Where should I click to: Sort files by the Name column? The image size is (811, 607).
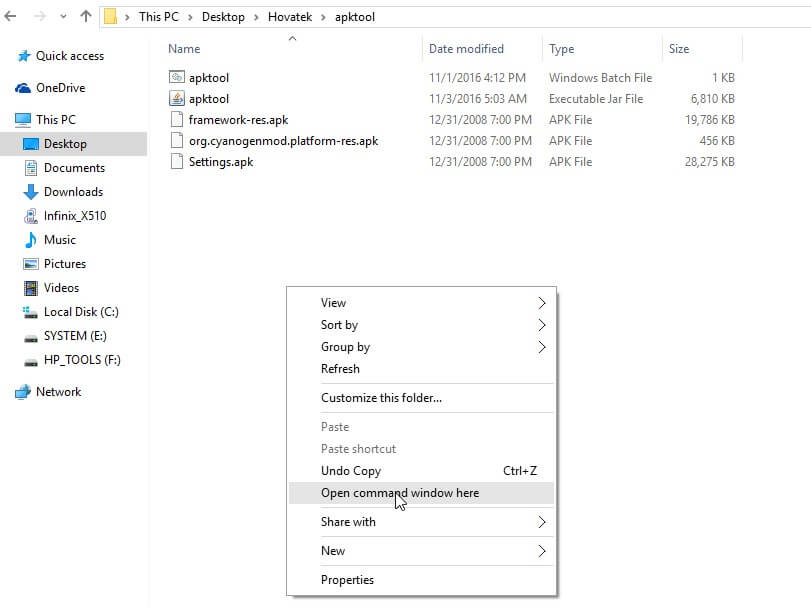pos(184,48)
